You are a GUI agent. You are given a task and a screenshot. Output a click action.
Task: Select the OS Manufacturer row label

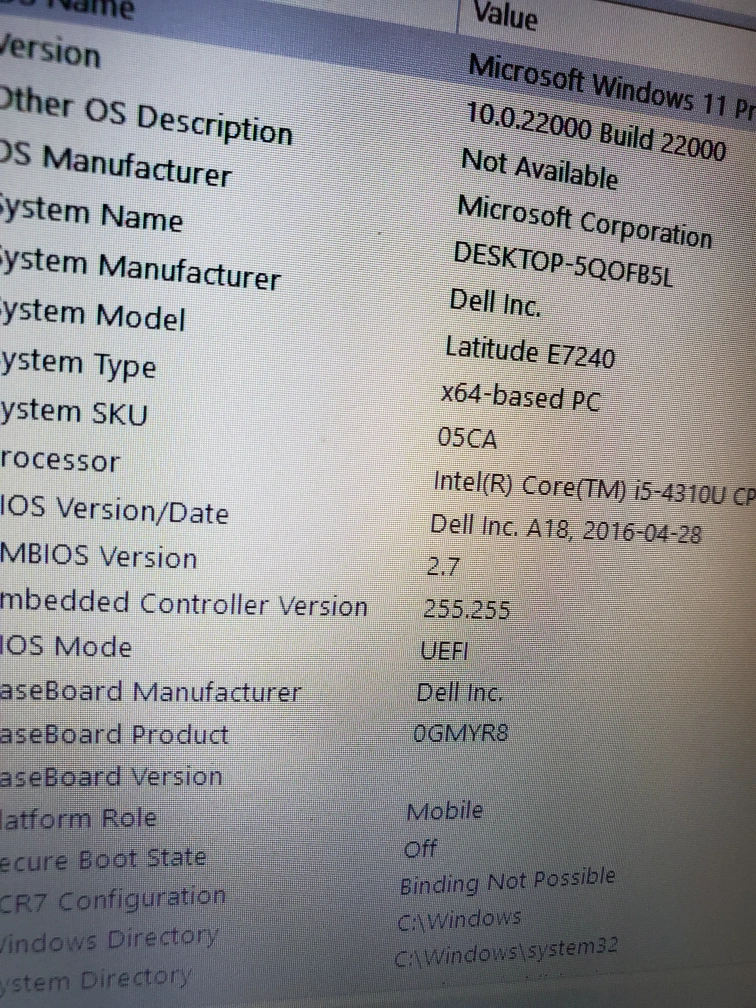click(114, 165)
